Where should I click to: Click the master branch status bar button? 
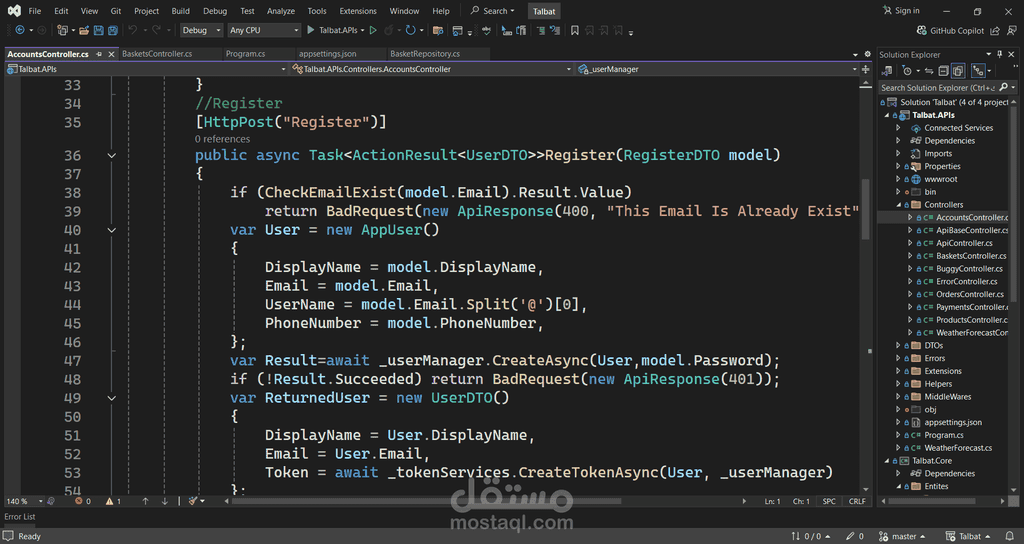(902, 536)
